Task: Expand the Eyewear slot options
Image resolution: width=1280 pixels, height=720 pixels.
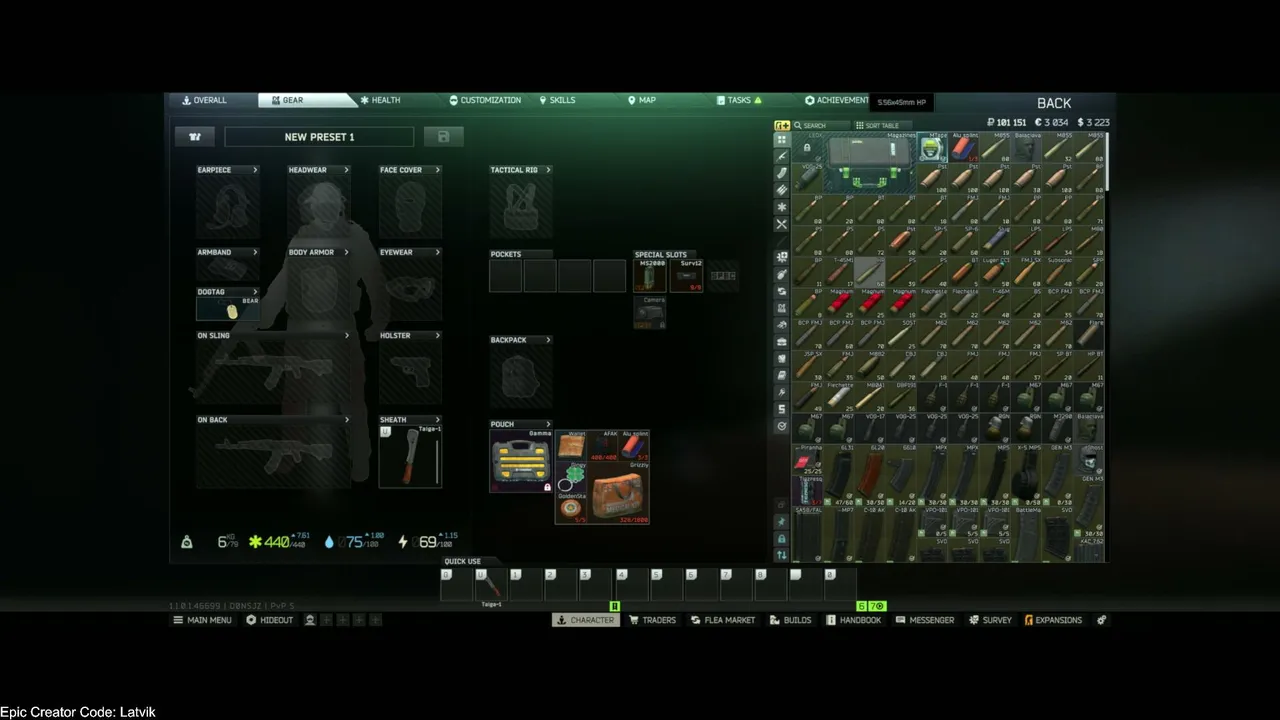Action: pos(438,252)
